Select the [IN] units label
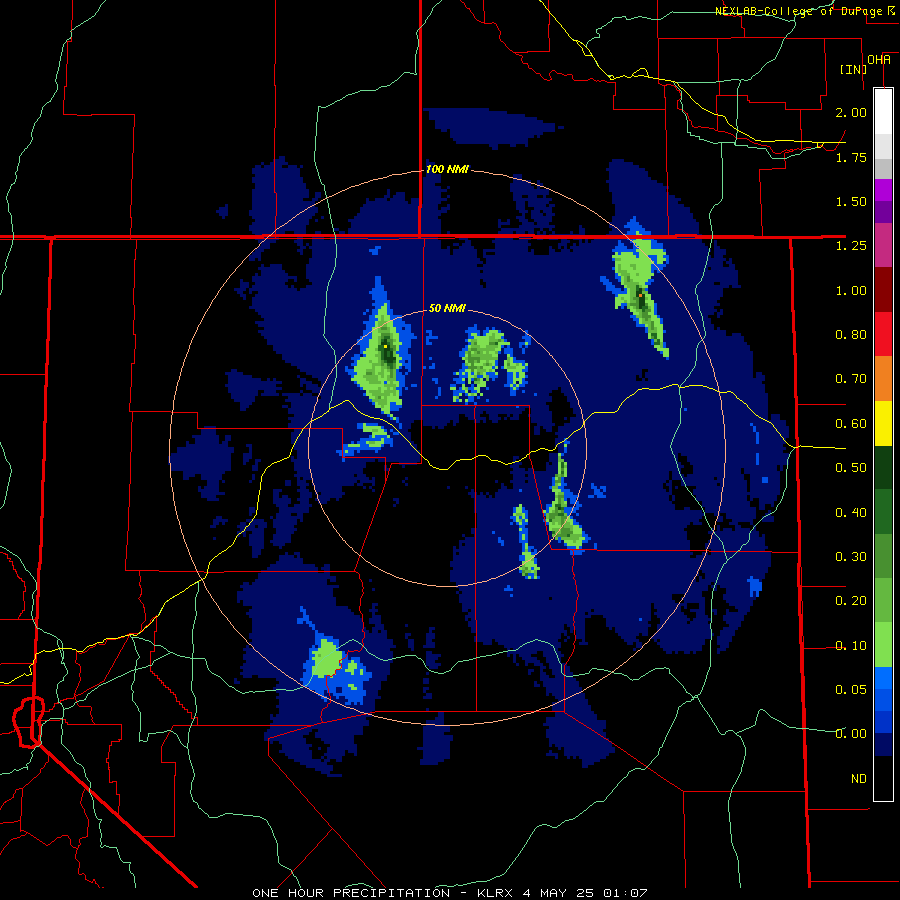 point(854,70)
